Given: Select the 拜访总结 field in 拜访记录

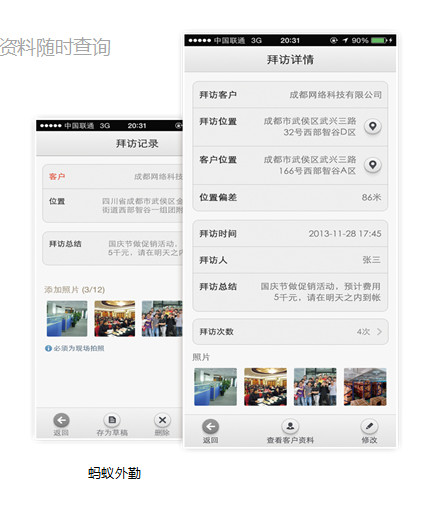Looking at the screenshot, I should pyautogui.click(x=113, y=248).
